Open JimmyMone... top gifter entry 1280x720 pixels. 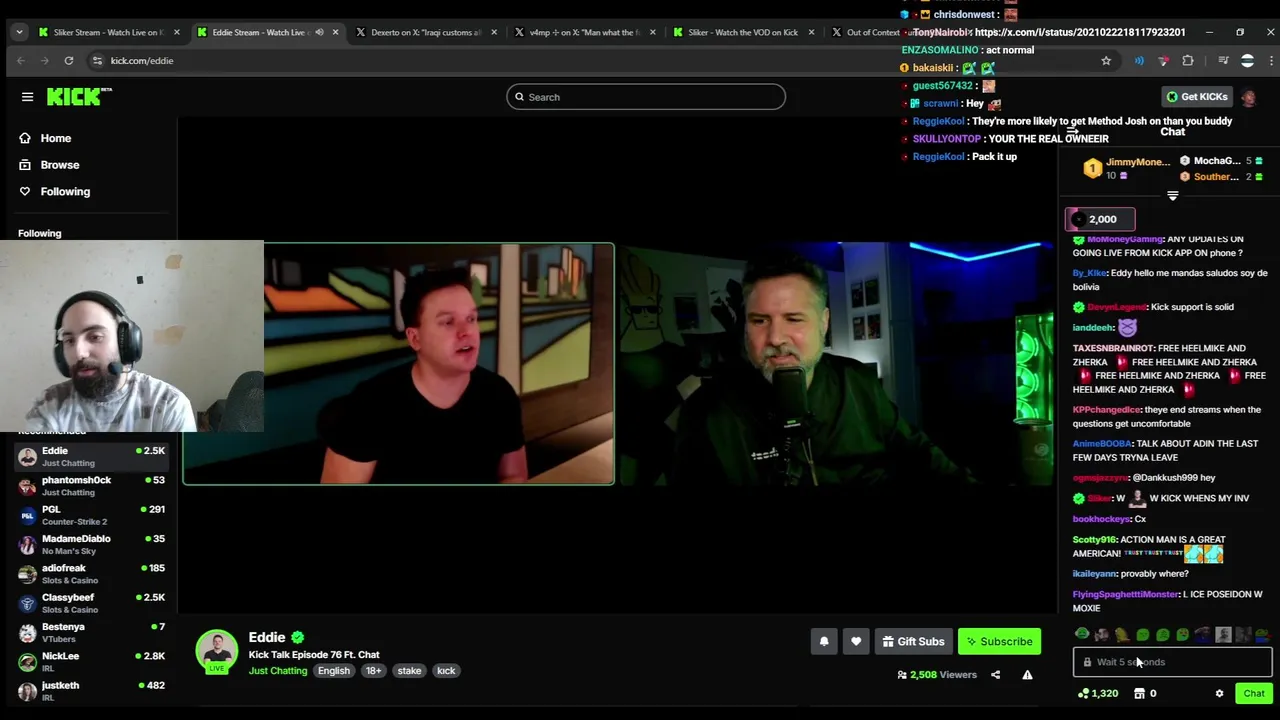click(x=1128, y=168)
